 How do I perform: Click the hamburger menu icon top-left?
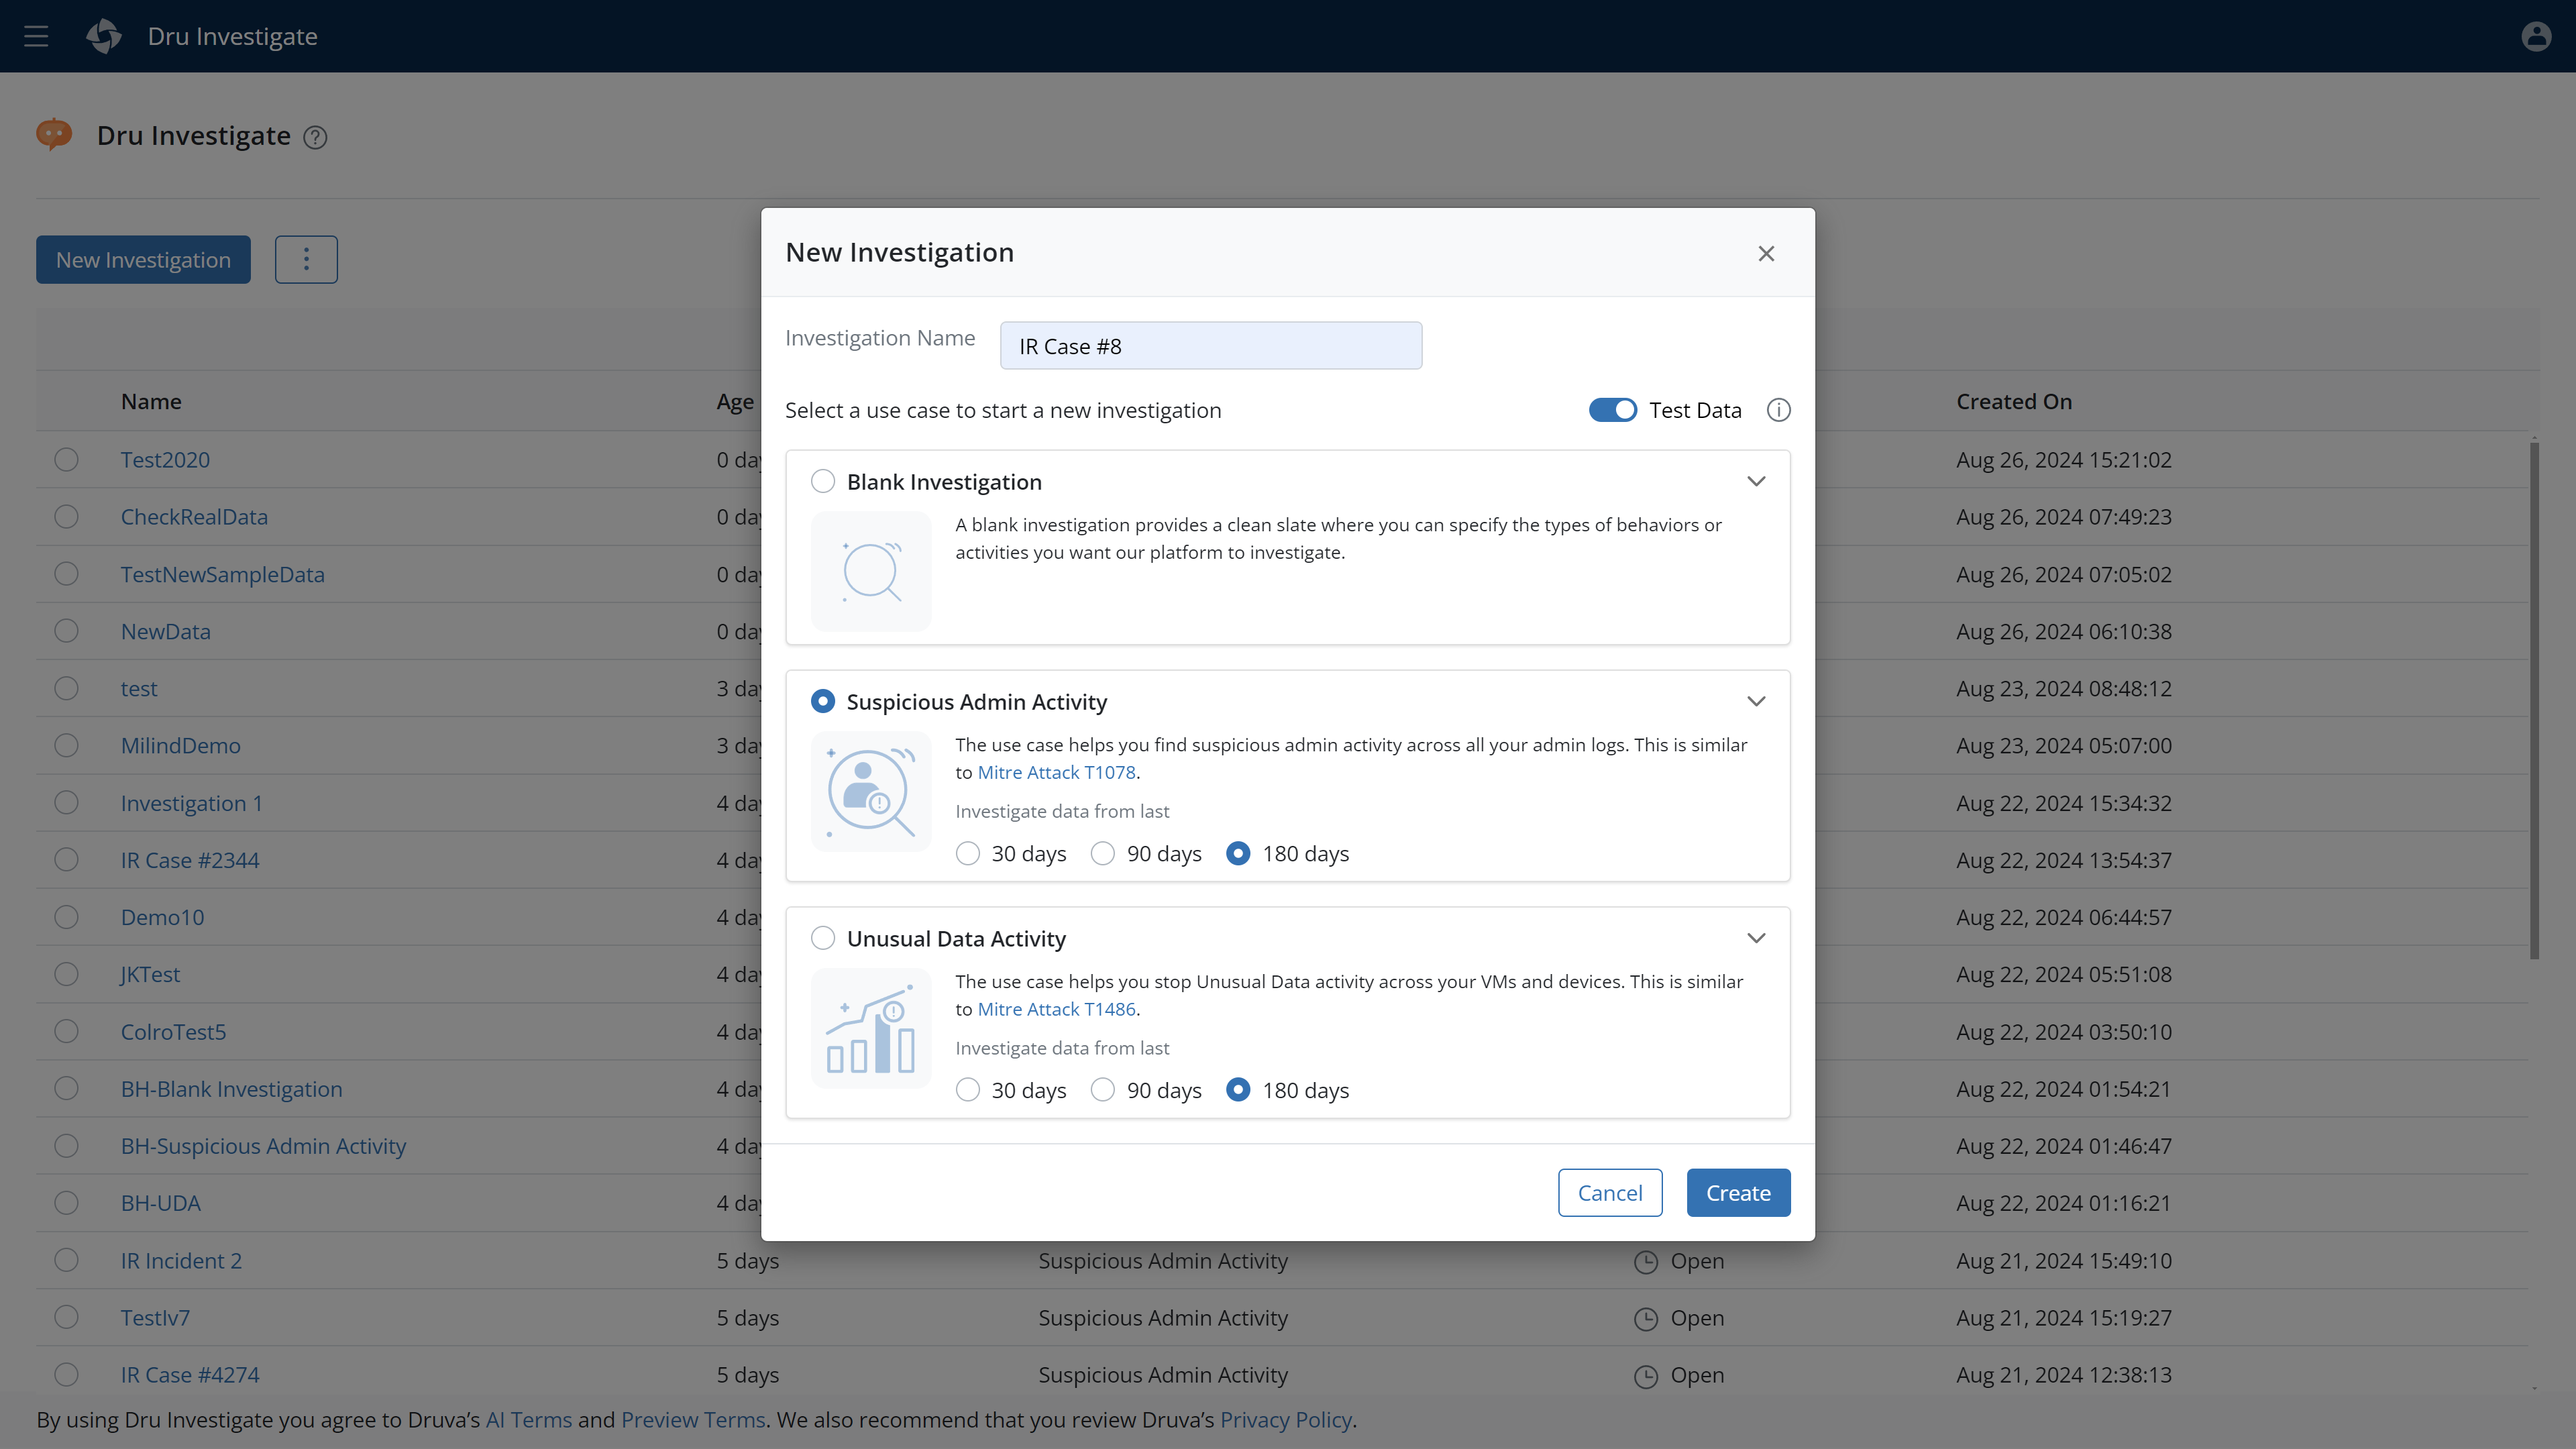click(x=36, y=36)
